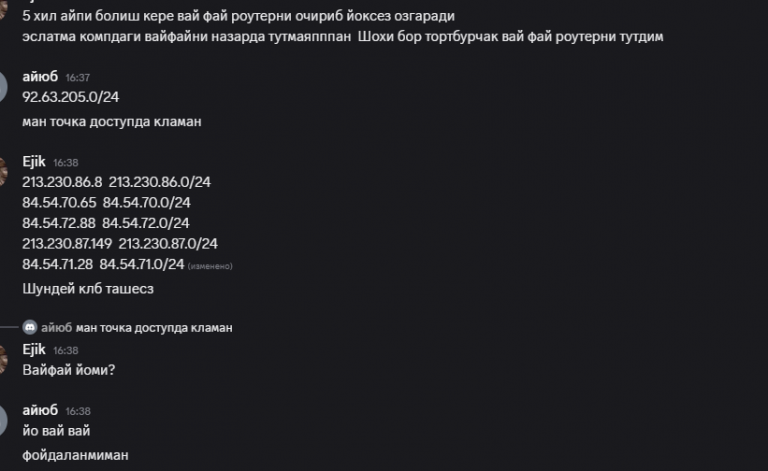Viewport: 768px width, 471px height.
Task: Click the message text "92.63.205.0/24"
Action: [71, 97]
